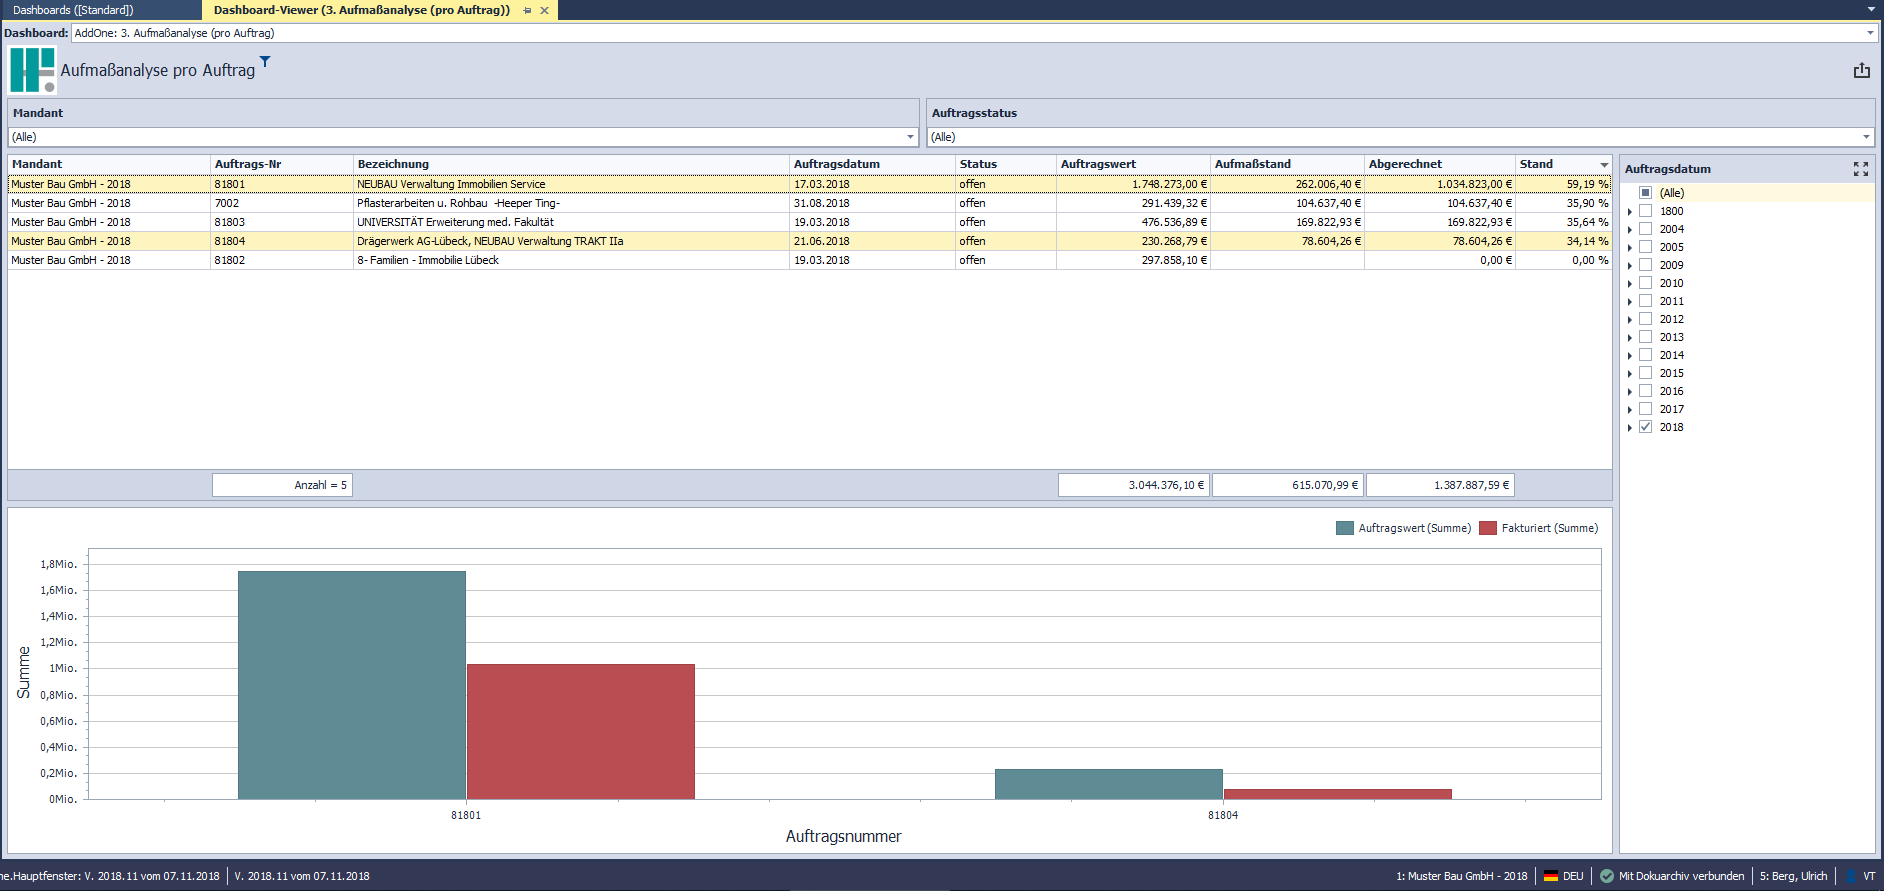
Task: Click the Auftragswert cell '1.748.273,00 €'
Action: 1133,184
